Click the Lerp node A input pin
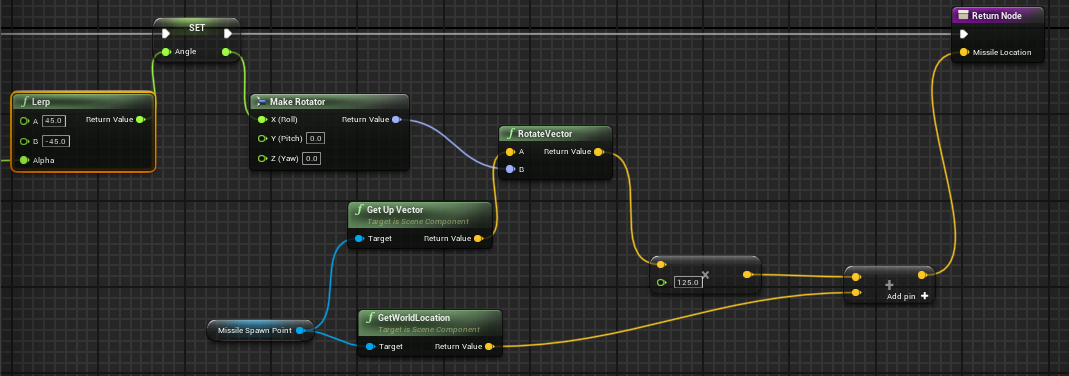Image resolution: width=1069 pixels, height=376 pixels. point(25,121)
